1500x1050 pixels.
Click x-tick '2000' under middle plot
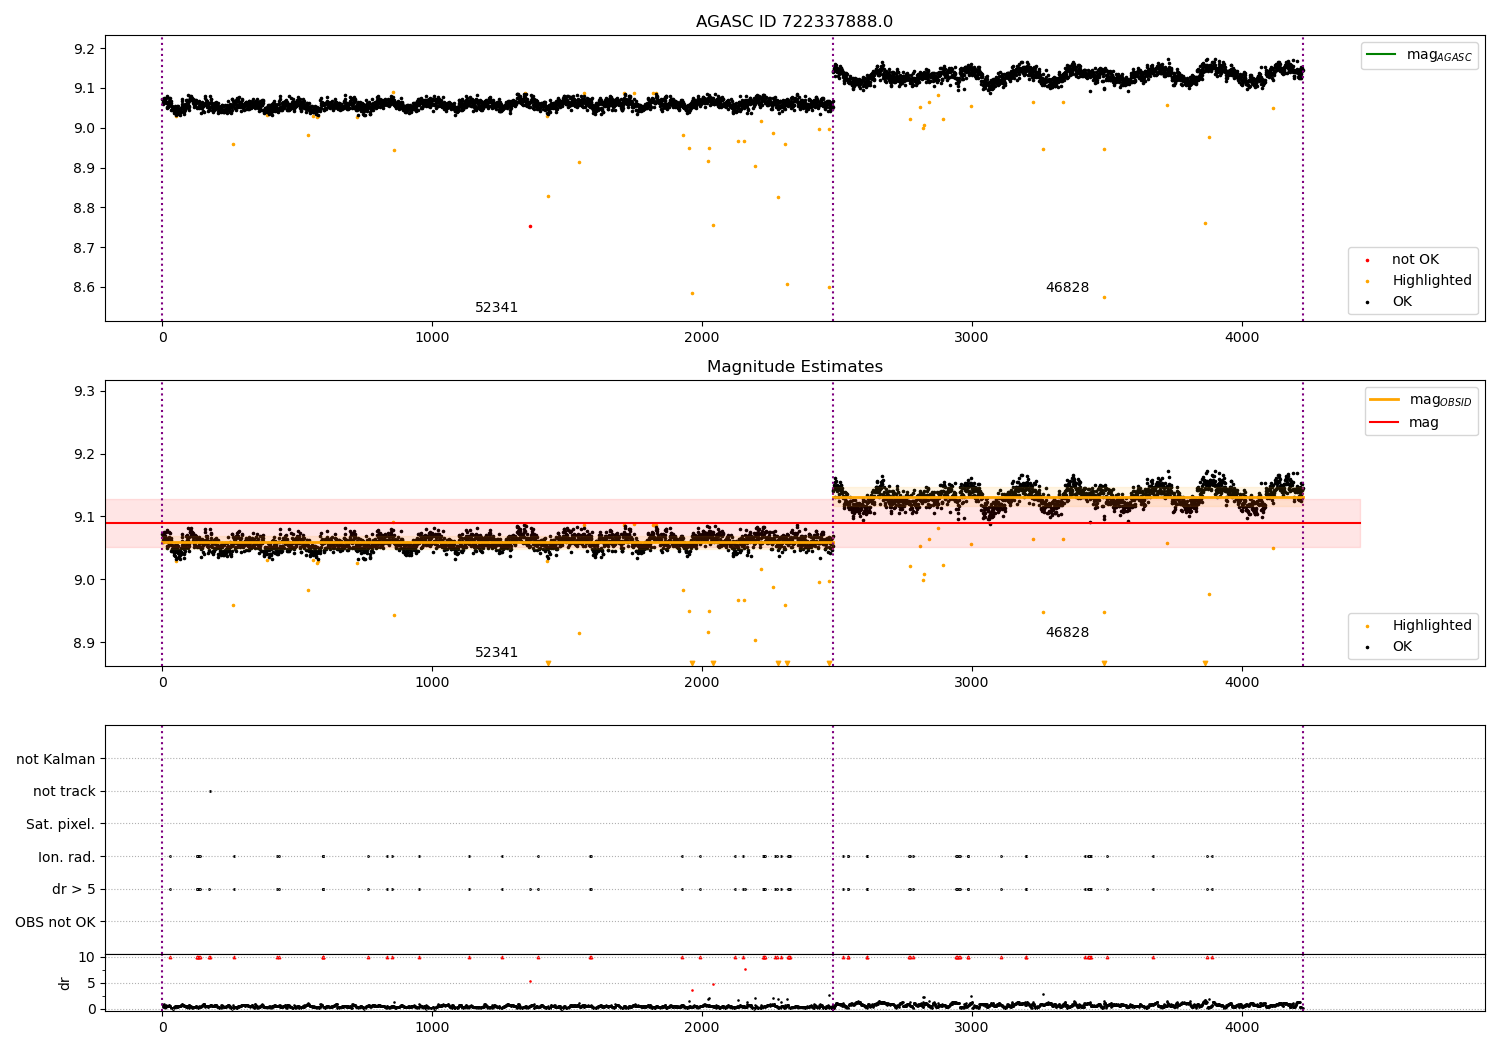click(x=702, y=683)
